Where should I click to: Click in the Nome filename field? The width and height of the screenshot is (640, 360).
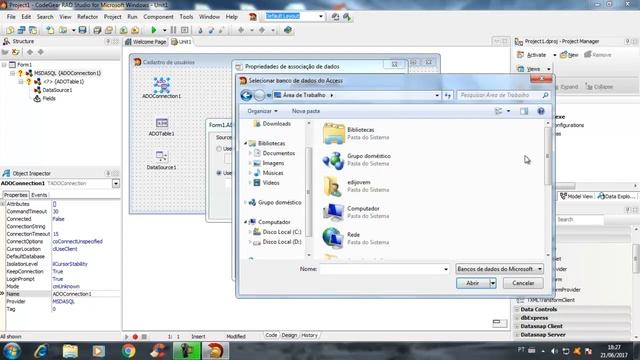(384, 269)
